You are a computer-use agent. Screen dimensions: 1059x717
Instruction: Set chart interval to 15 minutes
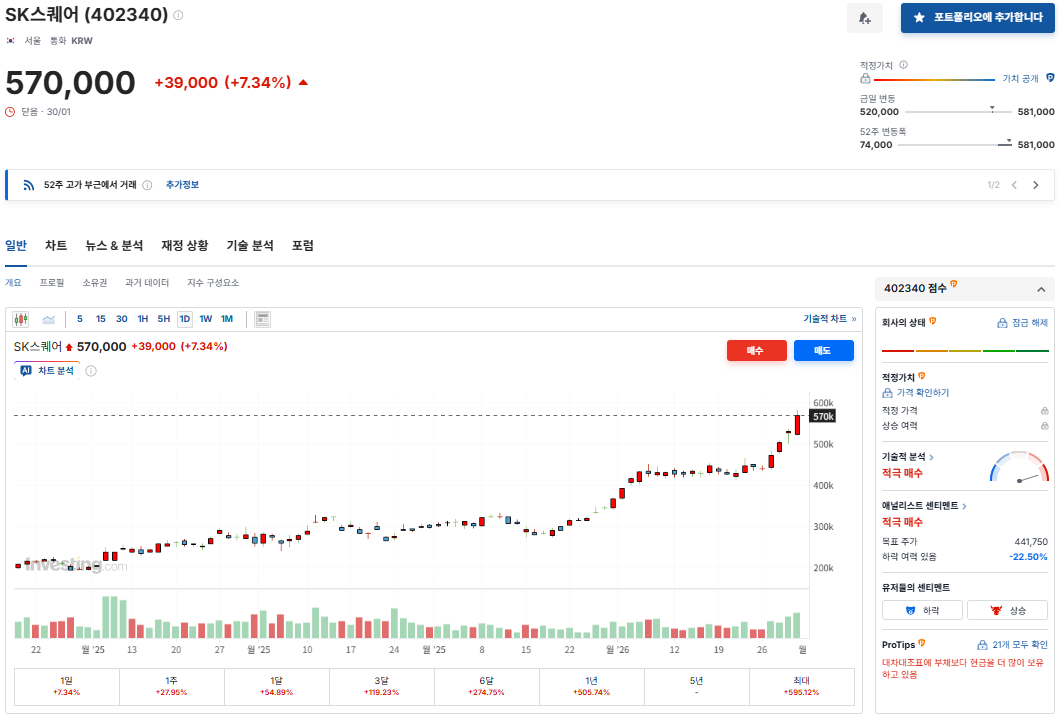pos(101,319)
